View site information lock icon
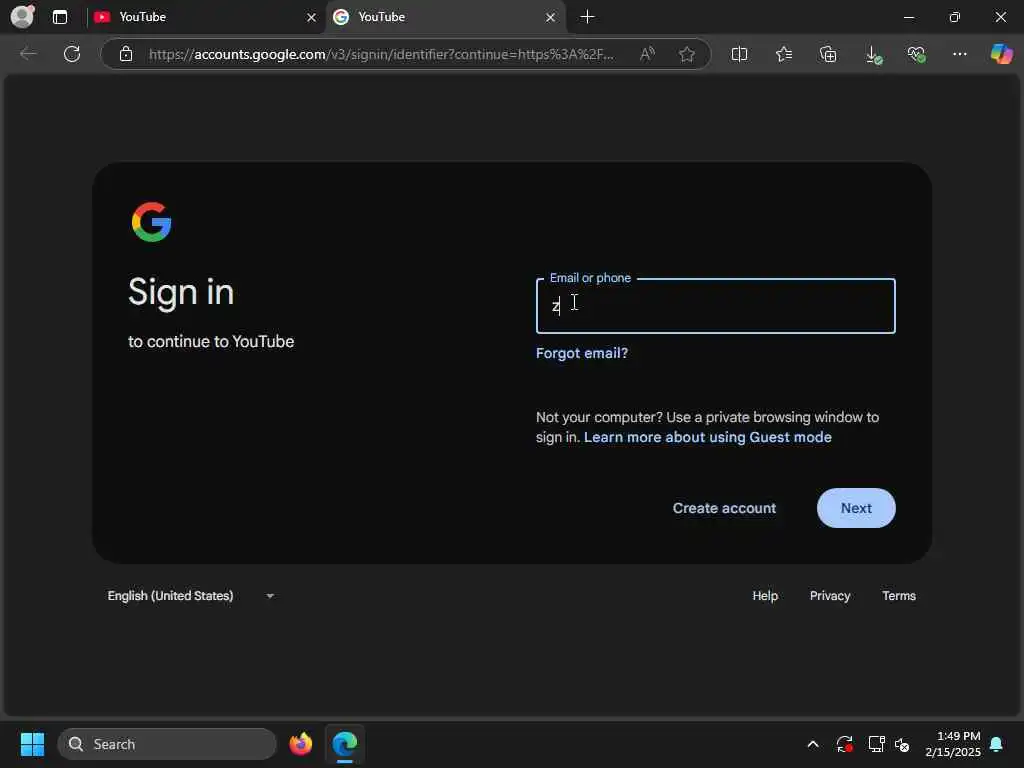The width and height of the screenshot is (1024, 768). click(x=126, y=54)
